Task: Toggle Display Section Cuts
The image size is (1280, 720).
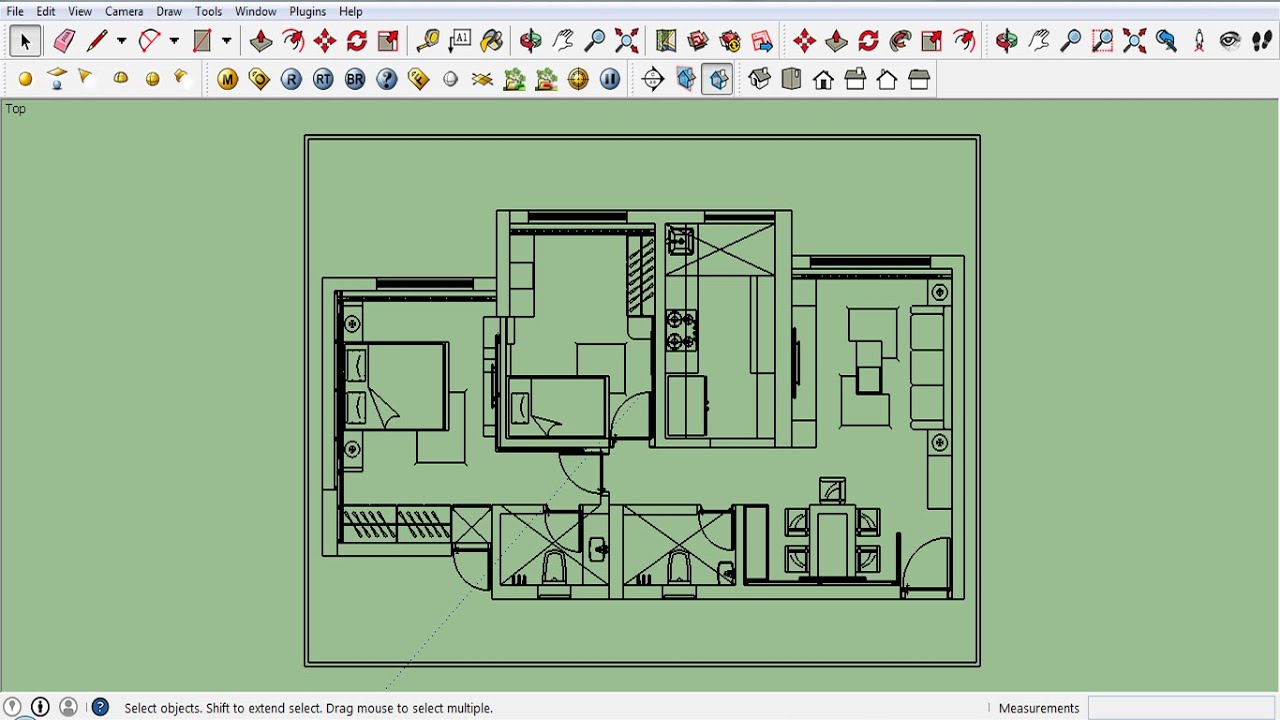Action: tap(718, 80)
